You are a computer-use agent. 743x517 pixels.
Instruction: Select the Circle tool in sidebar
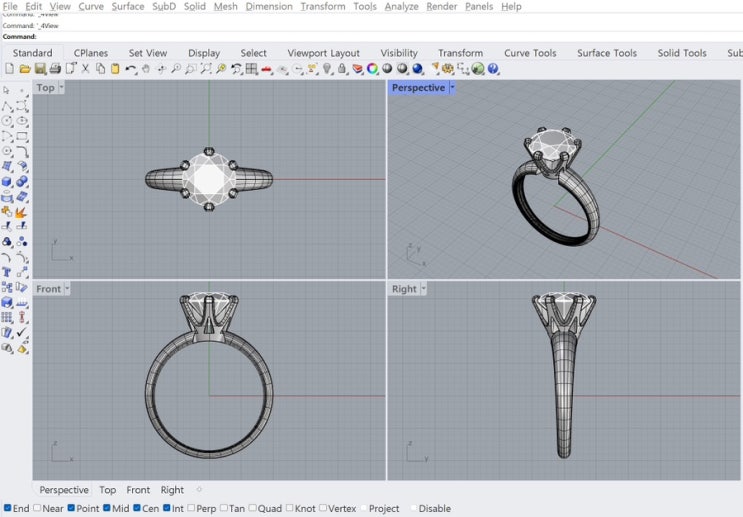pyautogui.click(x=7, y=121)
